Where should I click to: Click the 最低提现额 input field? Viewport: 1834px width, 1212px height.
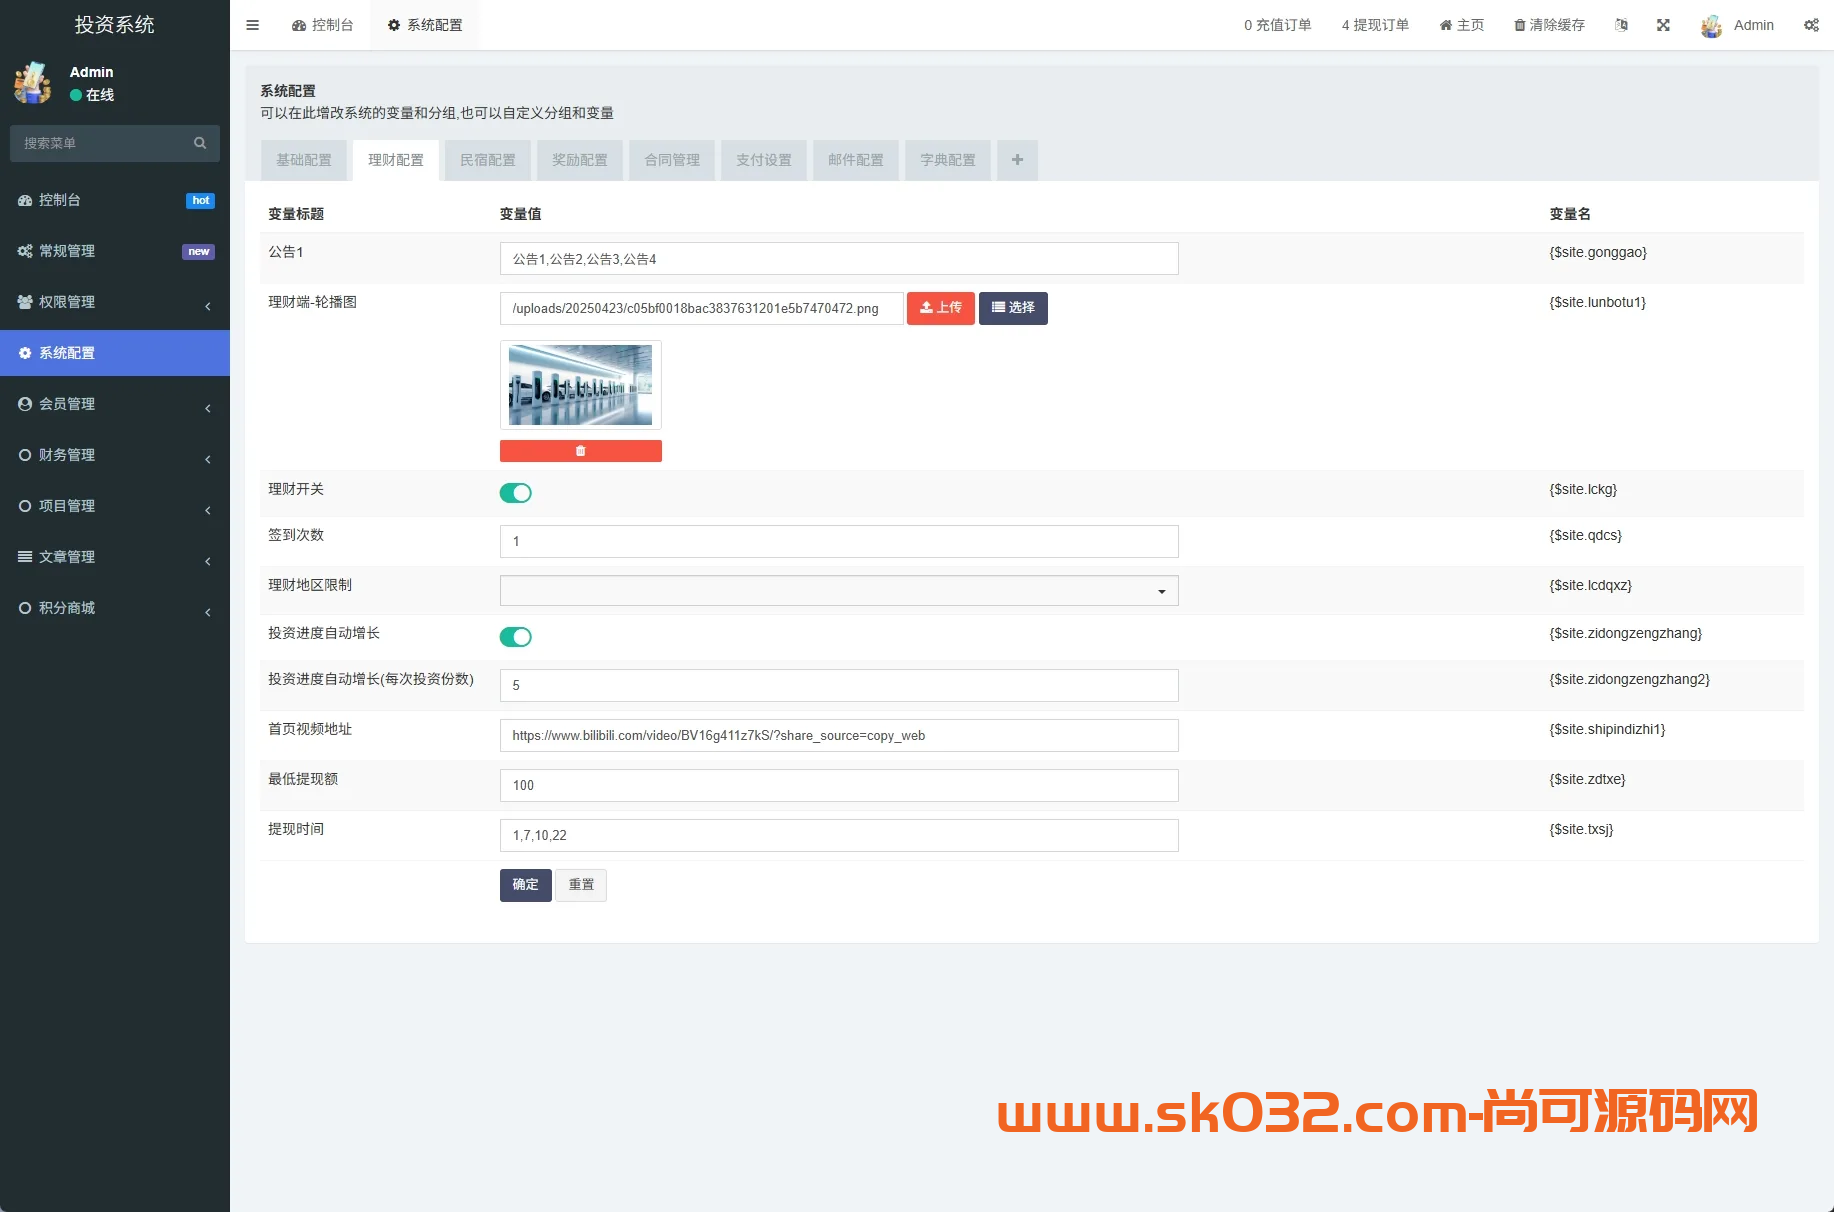[838, 785]
